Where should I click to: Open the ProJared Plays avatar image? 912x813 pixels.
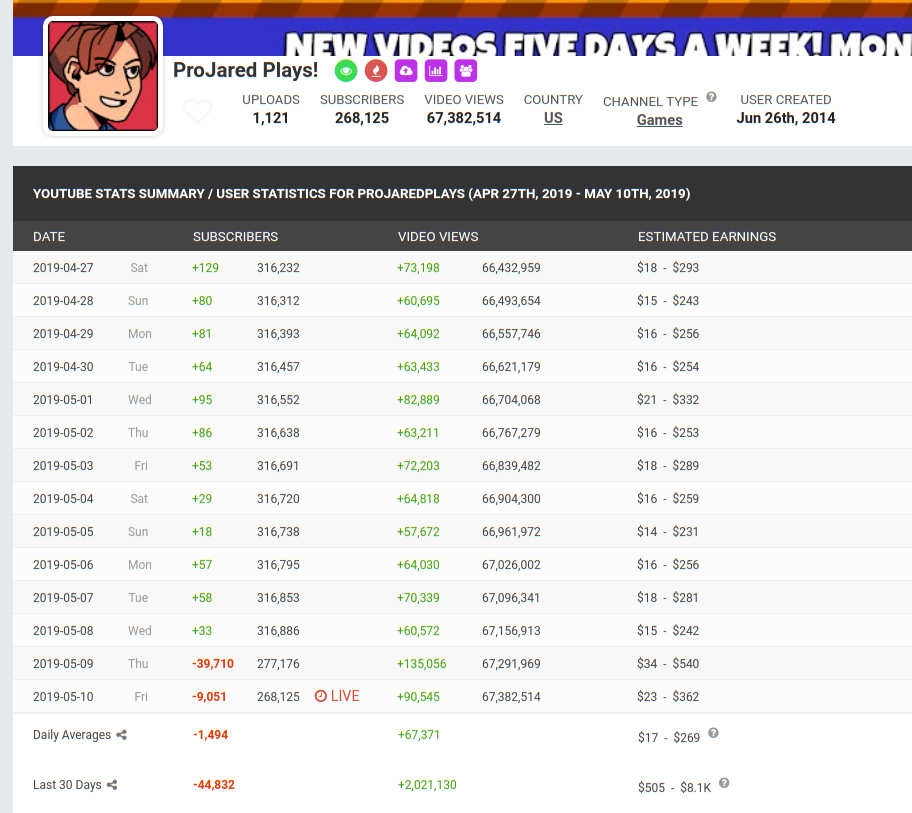103,76
